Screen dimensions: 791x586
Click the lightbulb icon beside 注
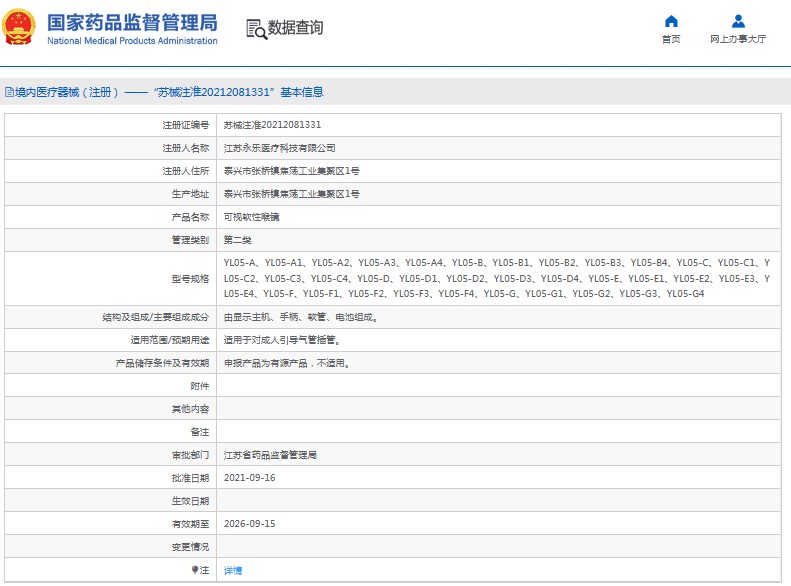pos(195,569)
